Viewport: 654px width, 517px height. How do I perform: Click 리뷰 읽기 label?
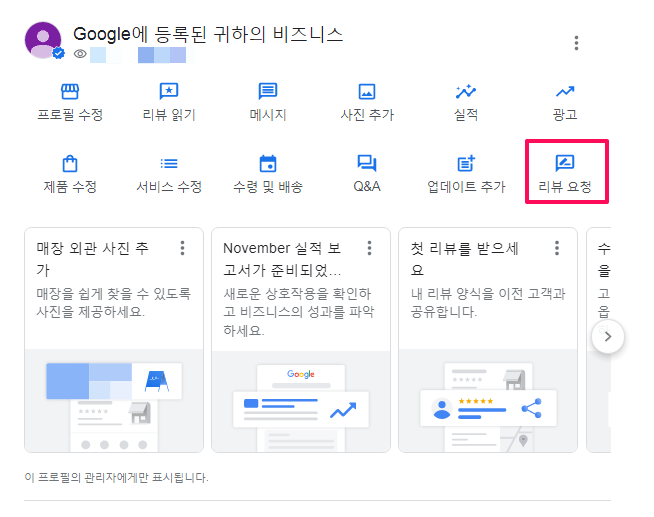click(x=169, y=115)
